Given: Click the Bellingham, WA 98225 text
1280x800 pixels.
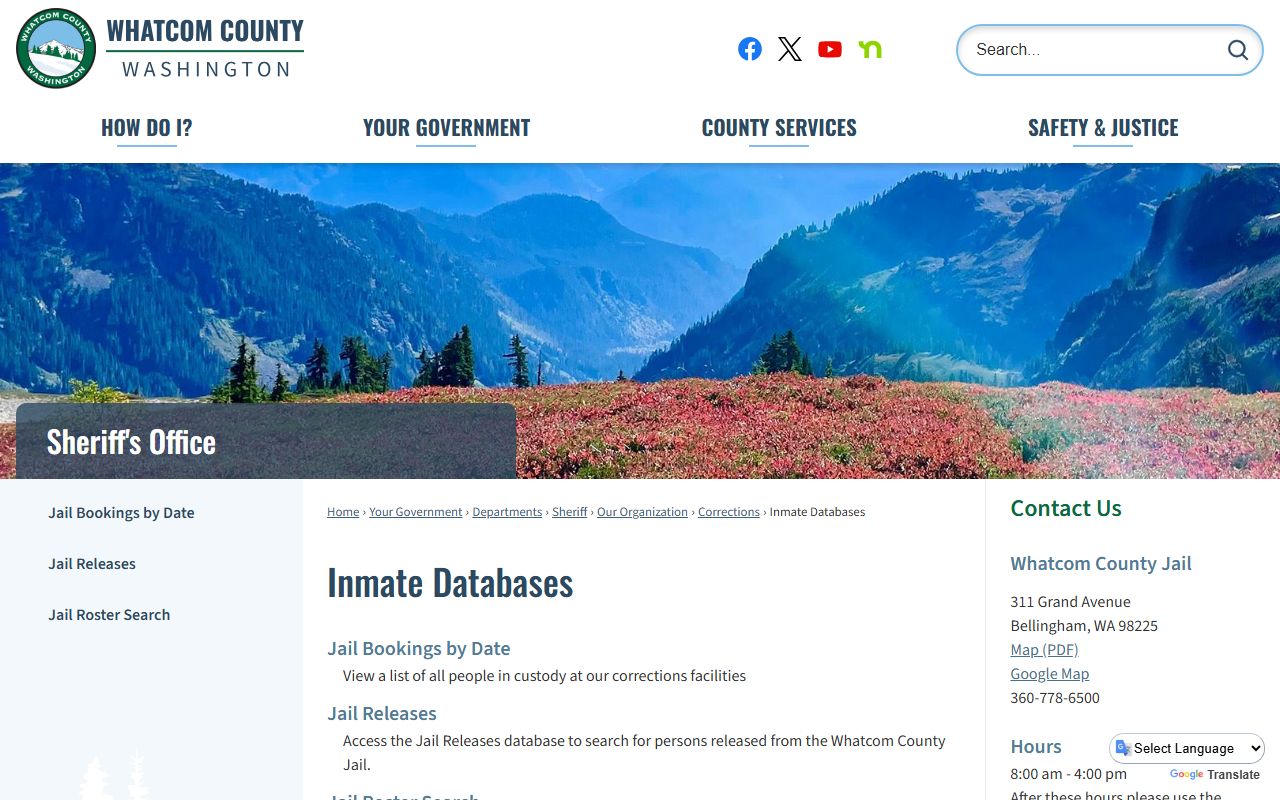Looking at the screenshot, I should (1084, 626).
